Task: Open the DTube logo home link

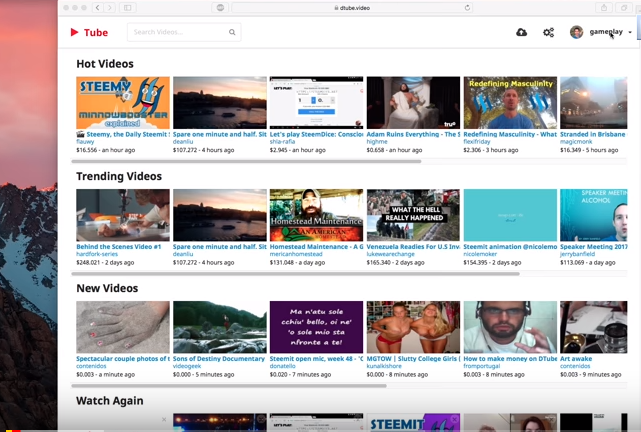Action: (89, 32)
